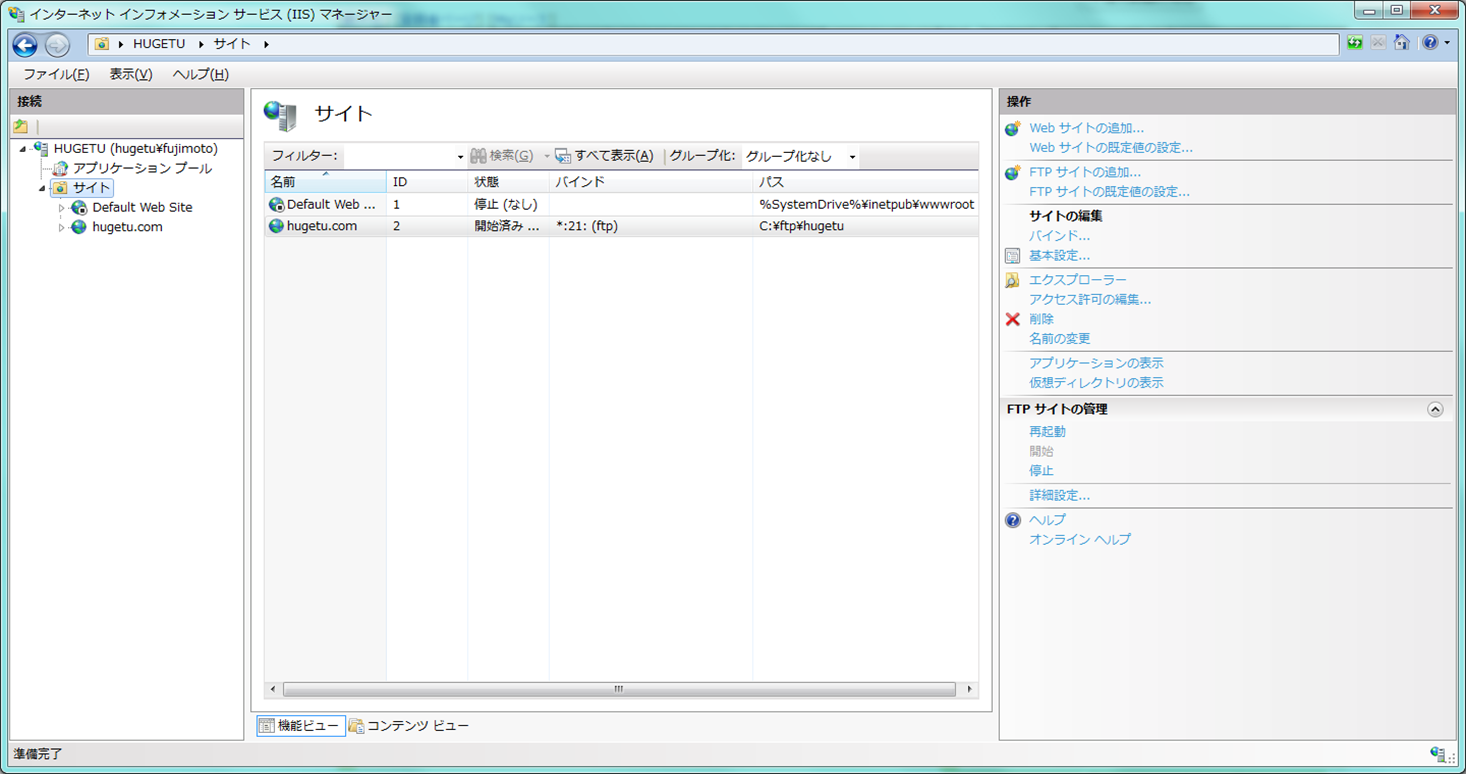Select hugetu.com in connections tree

point(127,227)
